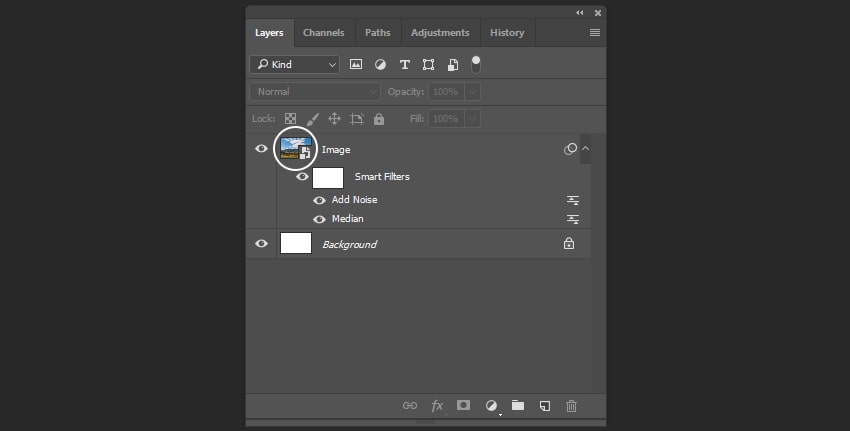This screenshot has width=850, height=431.
Task: Select the Add Noise filter entry
Action: pos(355,200)
